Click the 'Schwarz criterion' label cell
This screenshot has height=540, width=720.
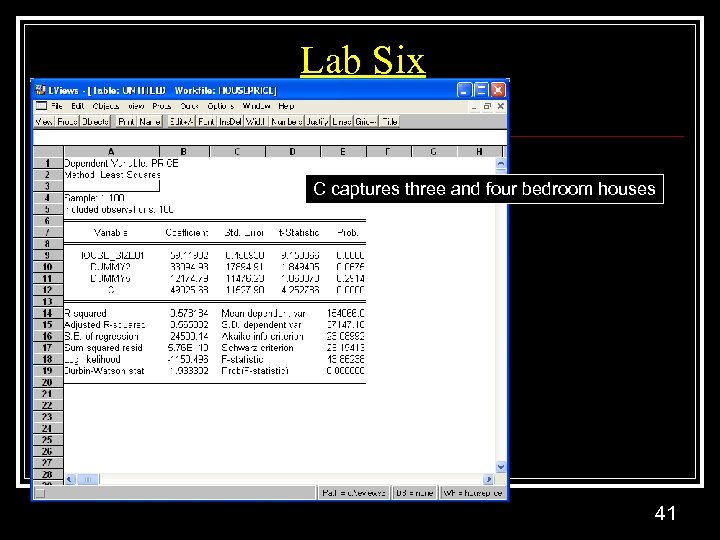point(257,348)
